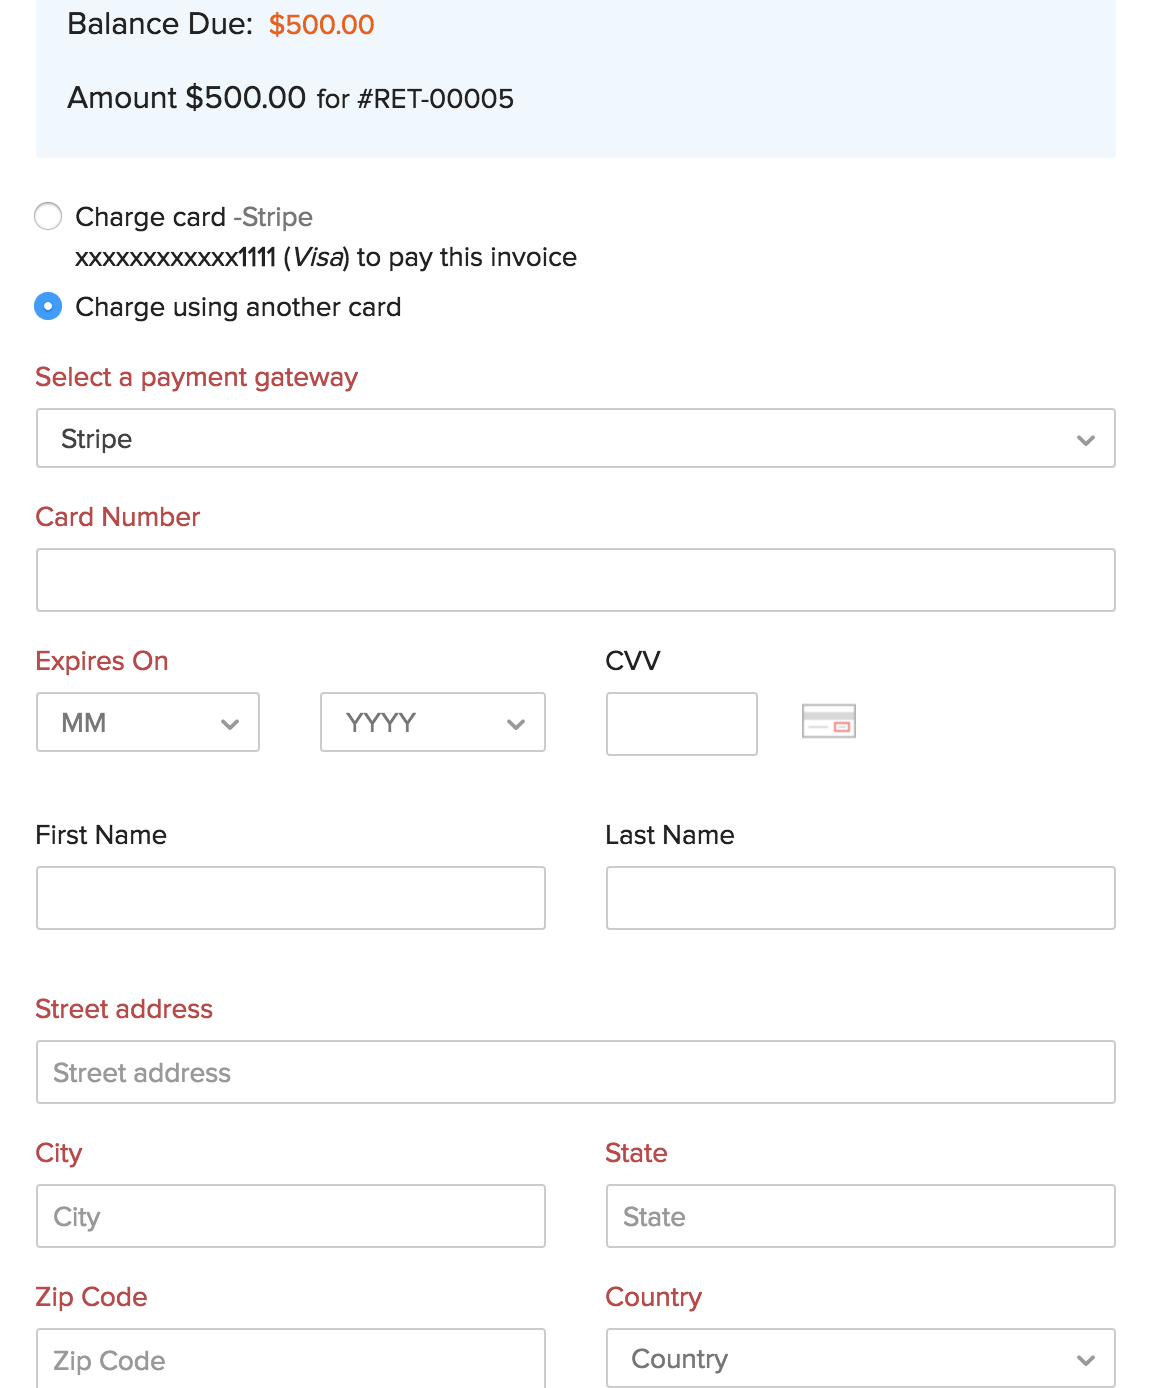Click the Country dropdown chevron arrow
This screenshot has width=1152, height=1388.
[x=1086, y=1360]
